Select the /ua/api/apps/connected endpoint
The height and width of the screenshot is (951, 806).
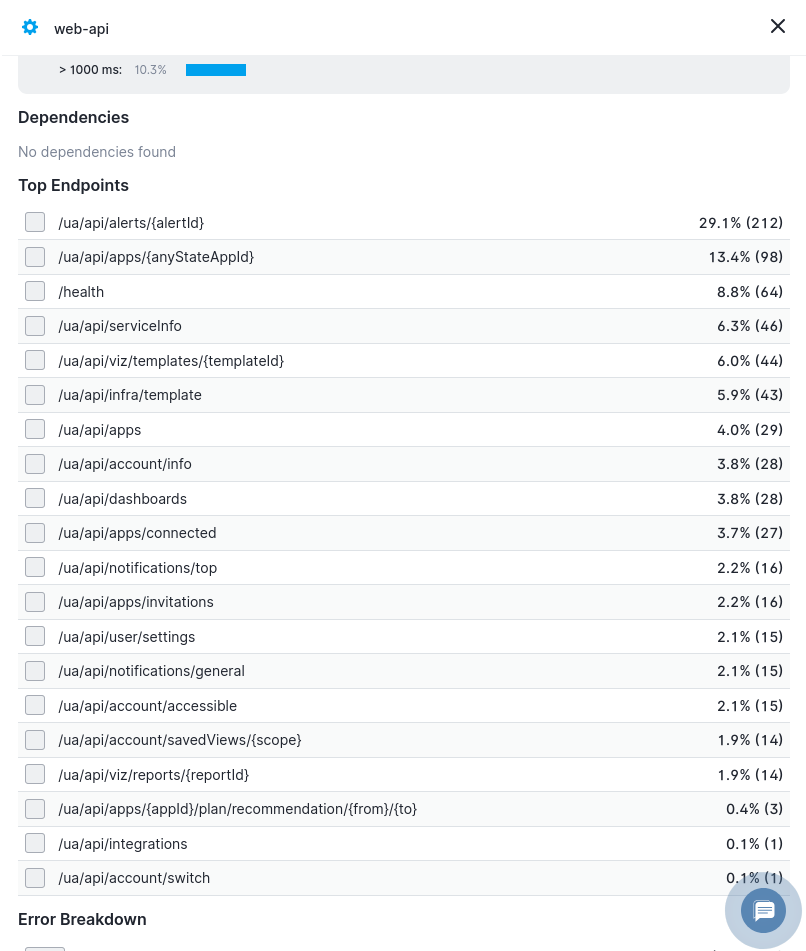[137, 533]
